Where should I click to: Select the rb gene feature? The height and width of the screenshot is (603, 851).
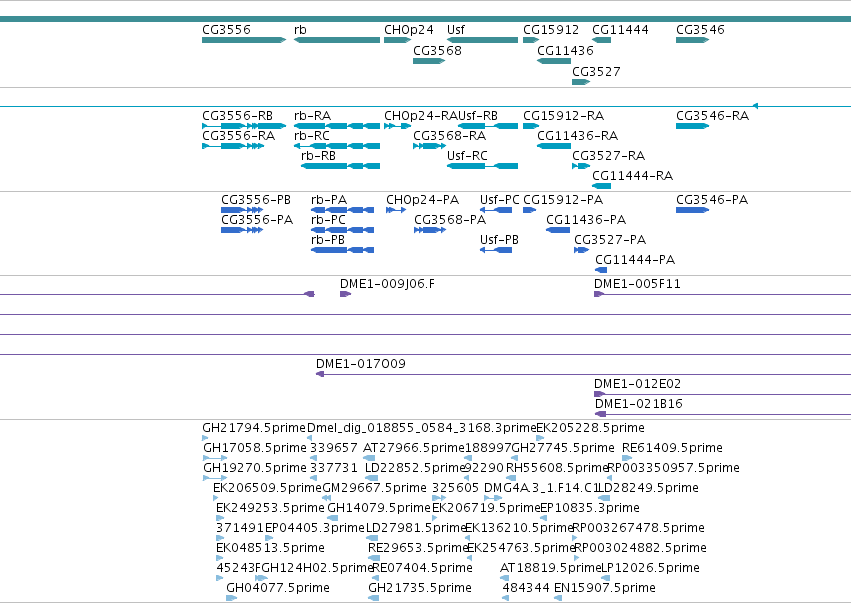click(x=336, y=40)
